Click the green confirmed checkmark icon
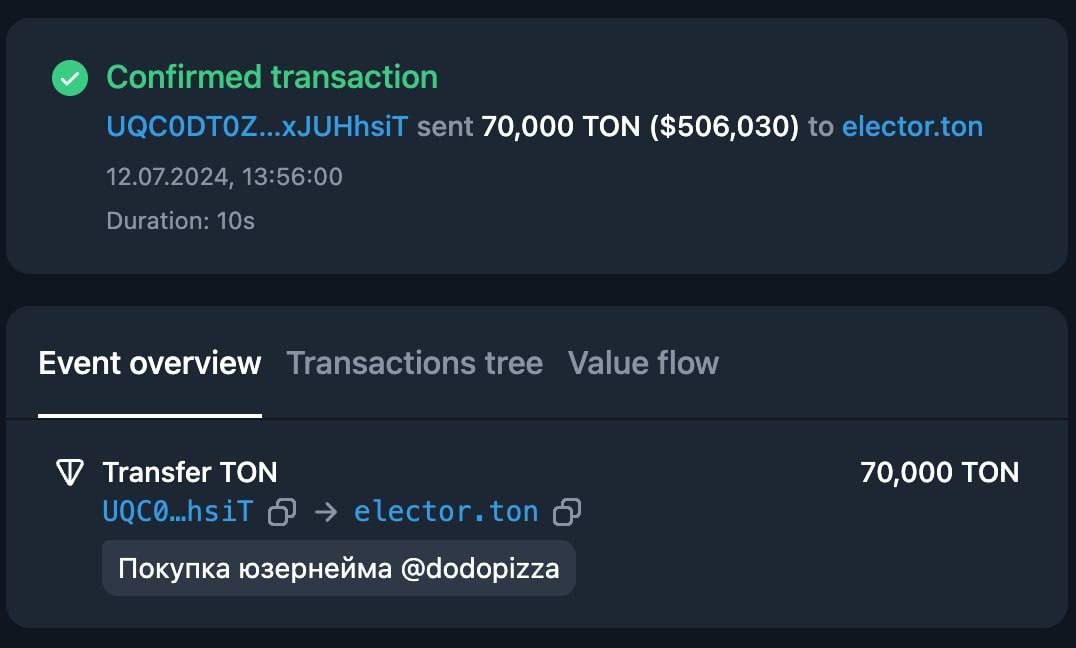 point(70,78)
